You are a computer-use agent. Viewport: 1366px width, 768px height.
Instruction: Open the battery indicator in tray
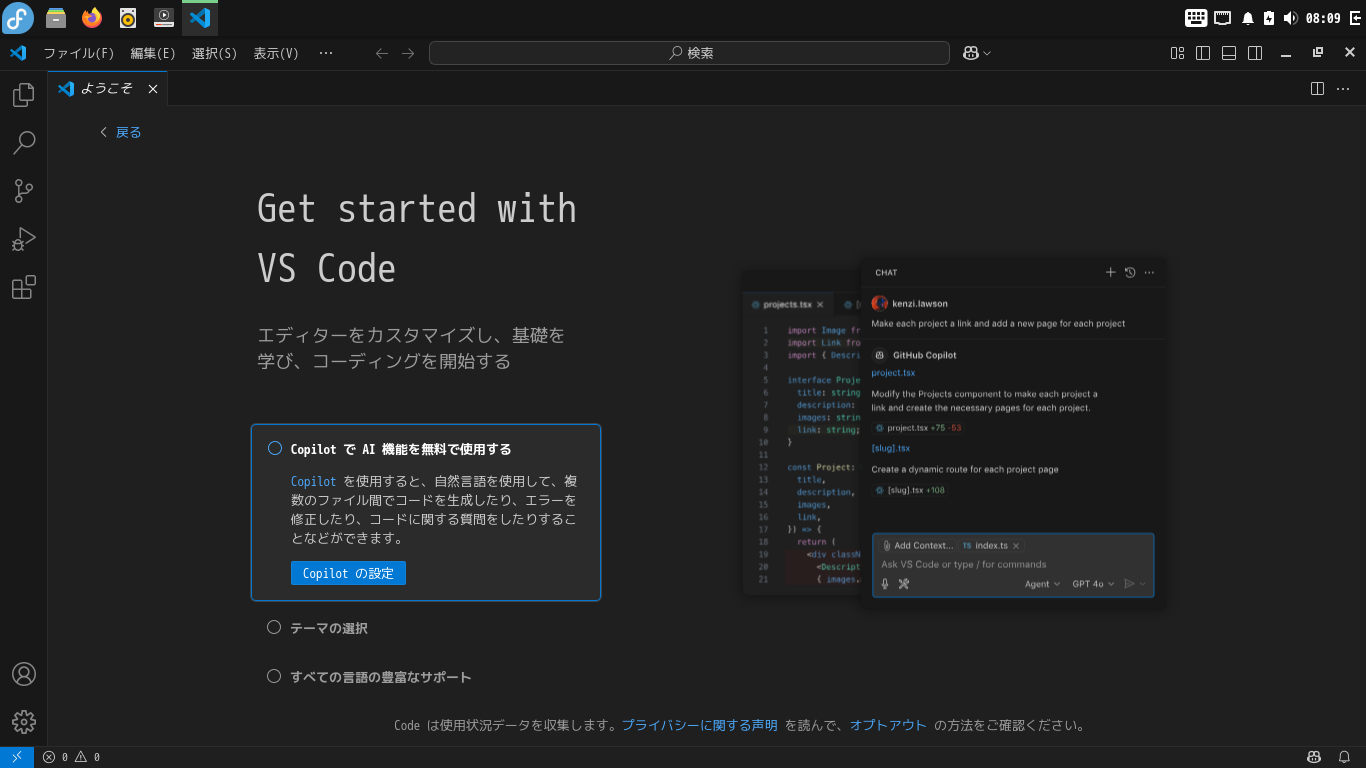(x=1269, y=18)
